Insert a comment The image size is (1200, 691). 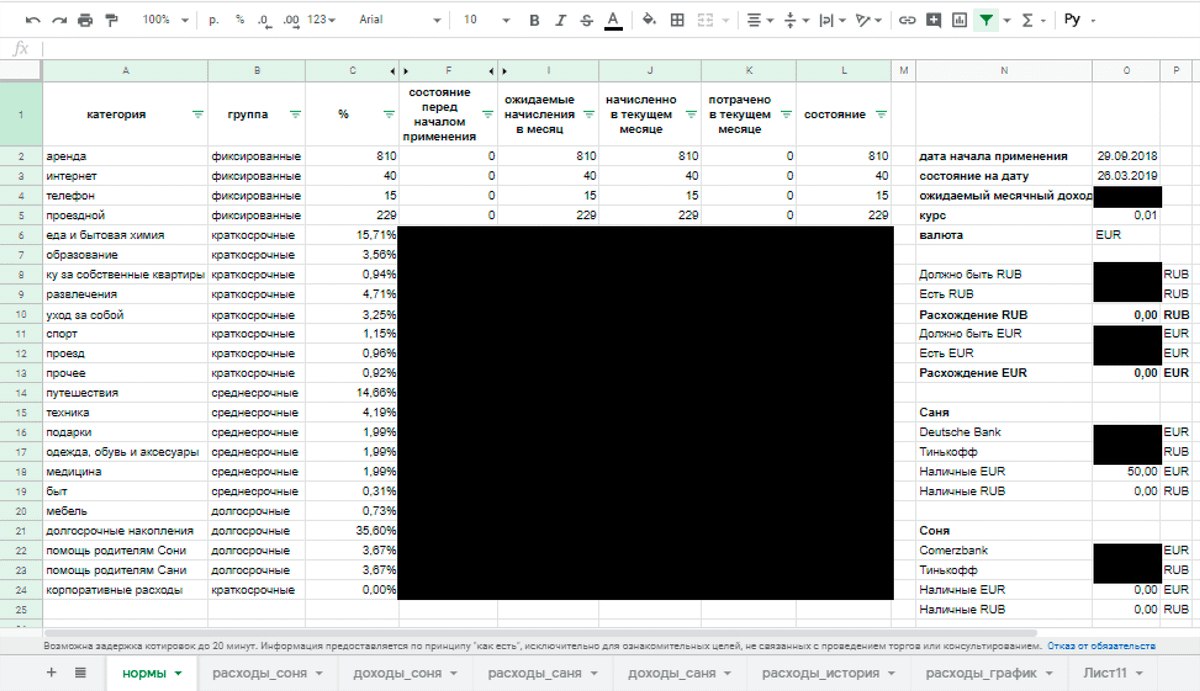click(934, 20)
